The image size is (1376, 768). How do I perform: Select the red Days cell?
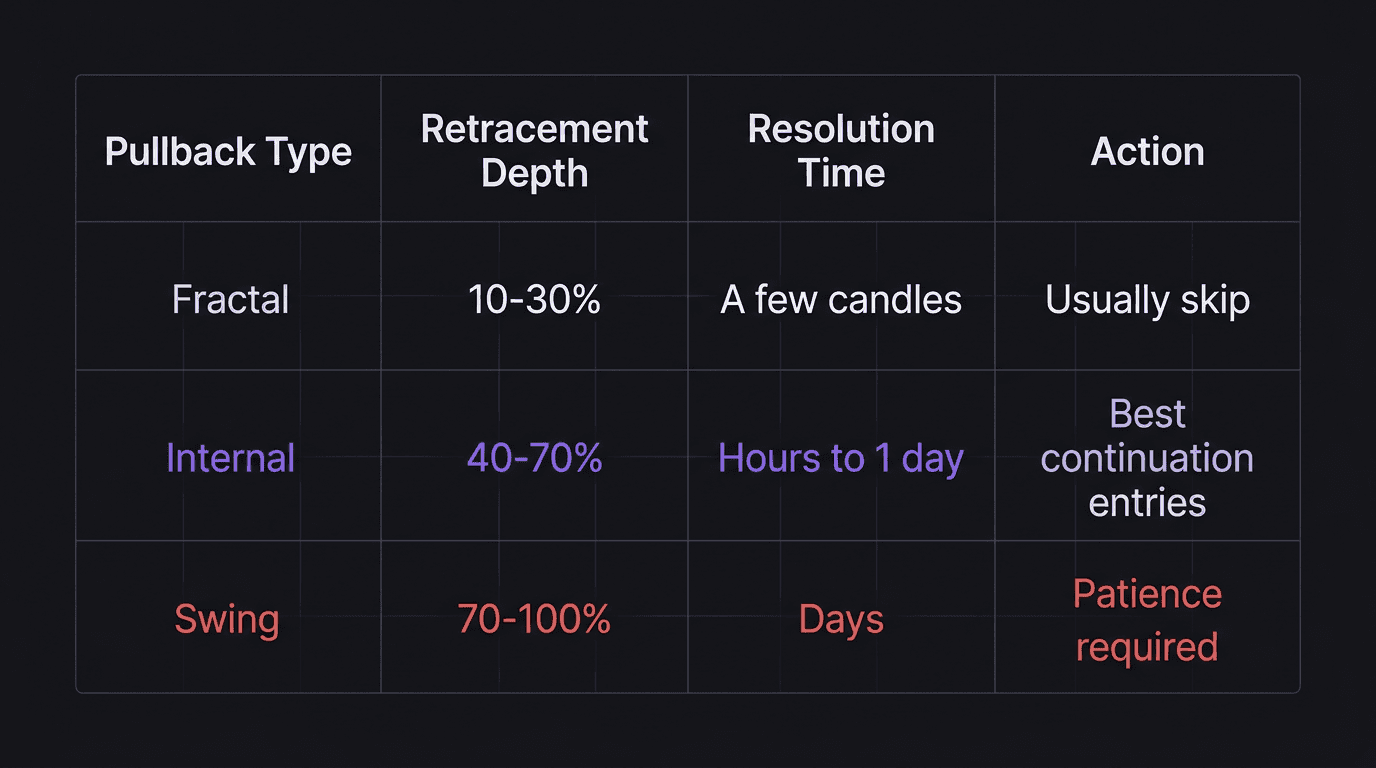pos(841,620)
